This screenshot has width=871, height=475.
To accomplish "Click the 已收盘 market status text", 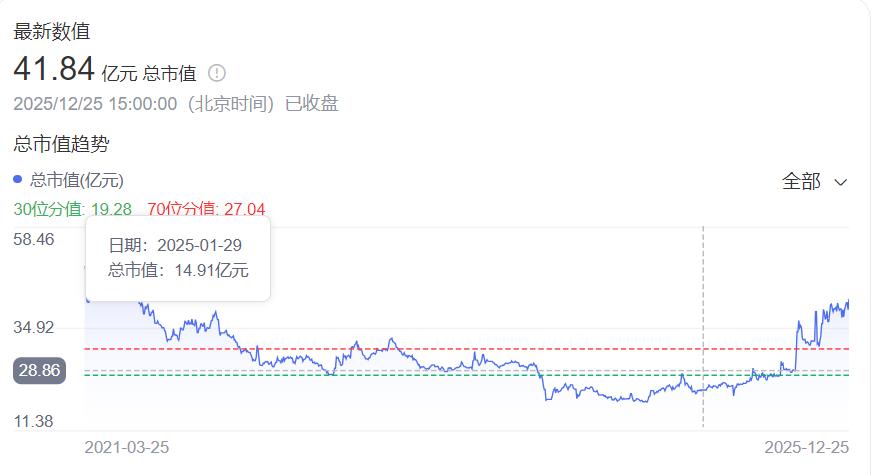I will 312,104.
